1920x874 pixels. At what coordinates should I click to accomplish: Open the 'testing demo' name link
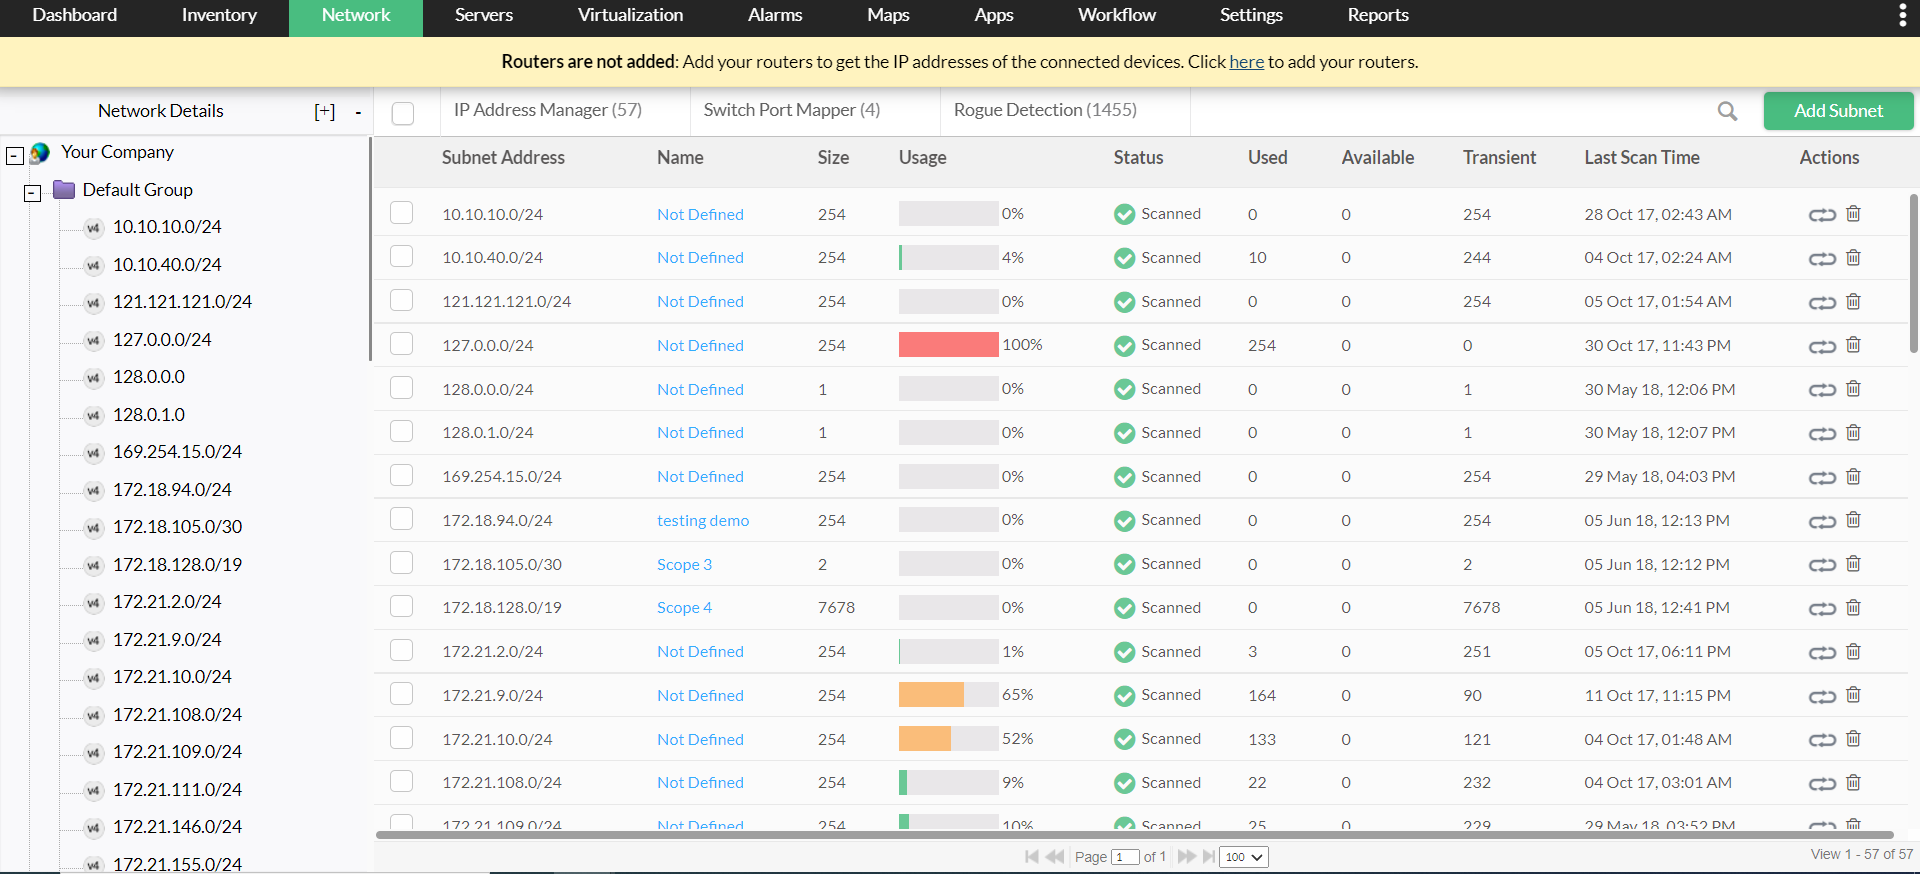coord(702,521)
